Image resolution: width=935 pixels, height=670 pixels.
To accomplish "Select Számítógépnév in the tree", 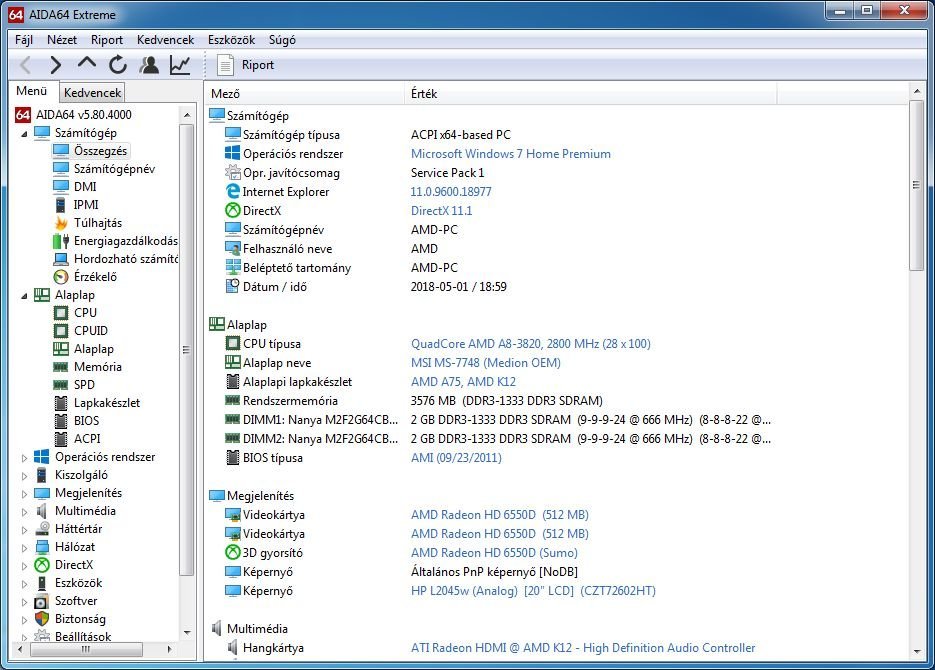I will 114,169.
